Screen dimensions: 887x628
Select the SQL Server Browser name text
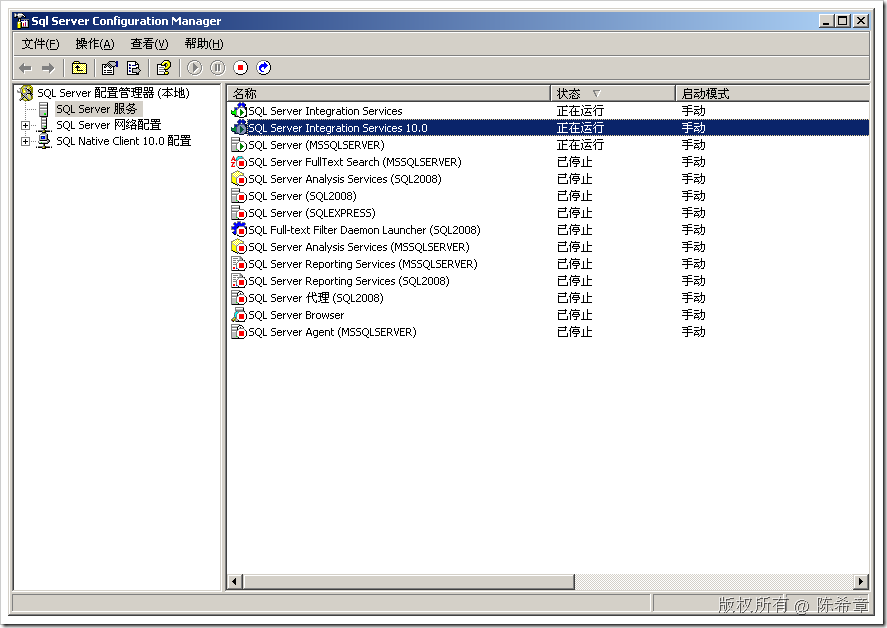point(296,315)
